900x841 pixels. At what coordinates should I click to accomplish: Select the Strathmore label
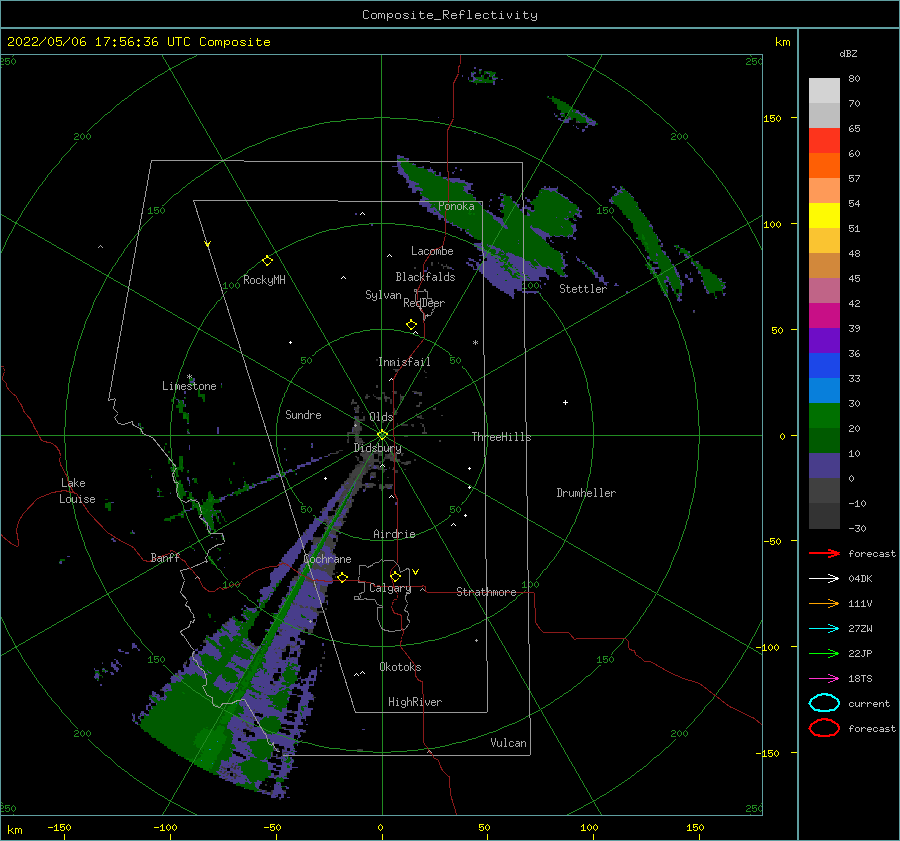[x=486, y=592]
